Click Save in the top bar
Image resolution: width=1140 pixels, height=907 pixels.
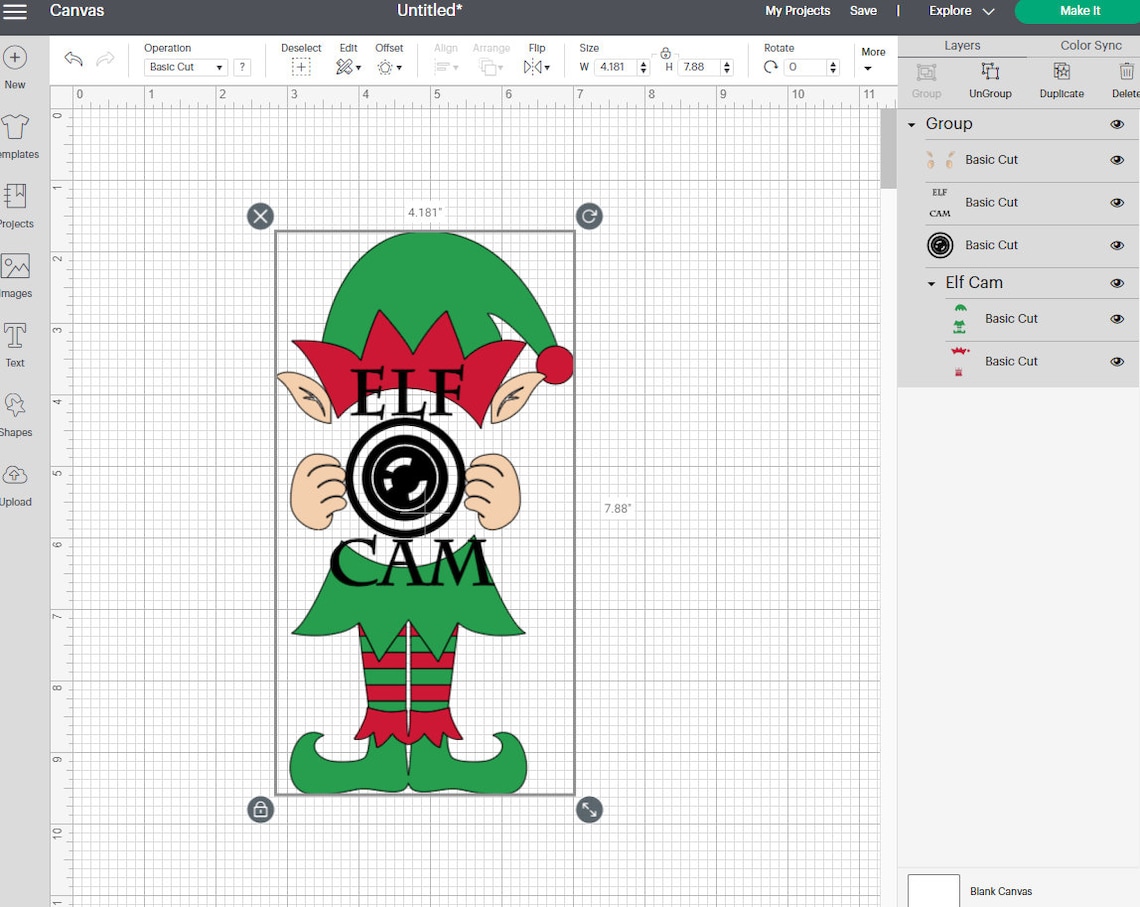pyautogui.click(x=863, y=11)
